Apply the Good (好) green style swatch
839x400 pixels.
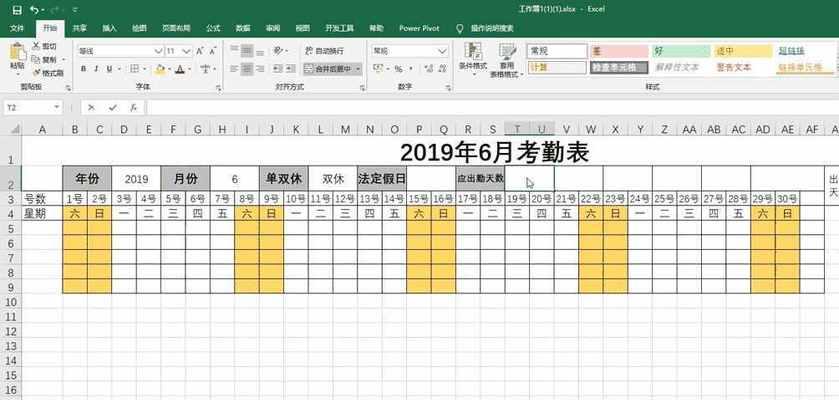point(681,51)
